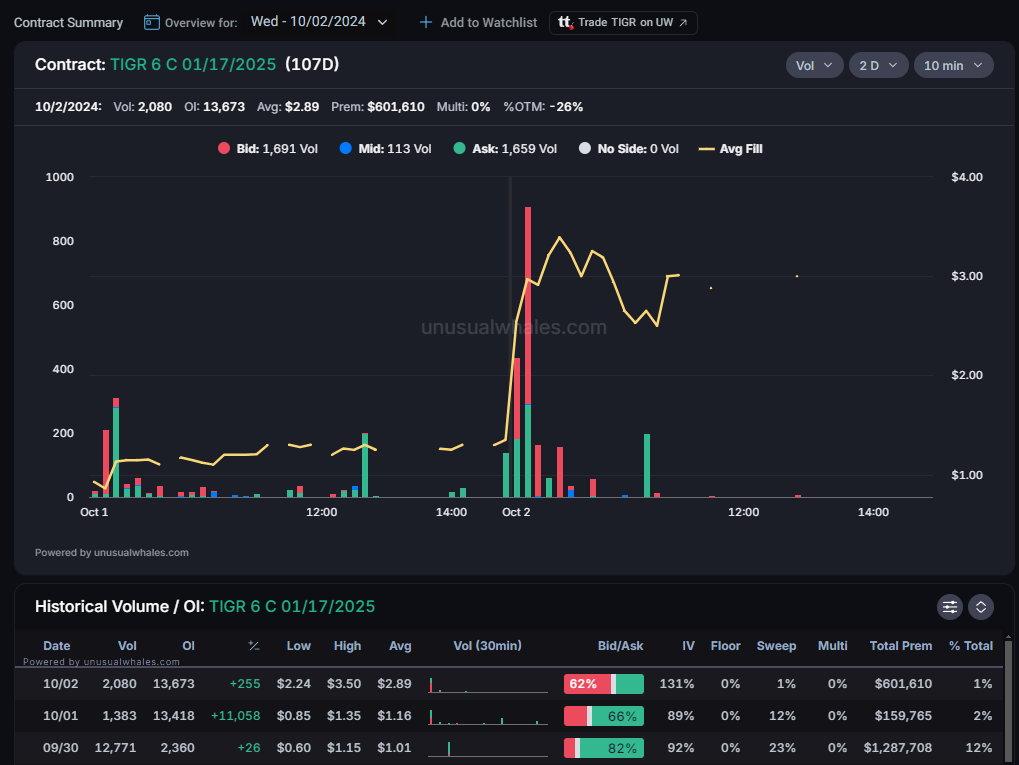Click the +11,058 OI change value

click(235, 716)
